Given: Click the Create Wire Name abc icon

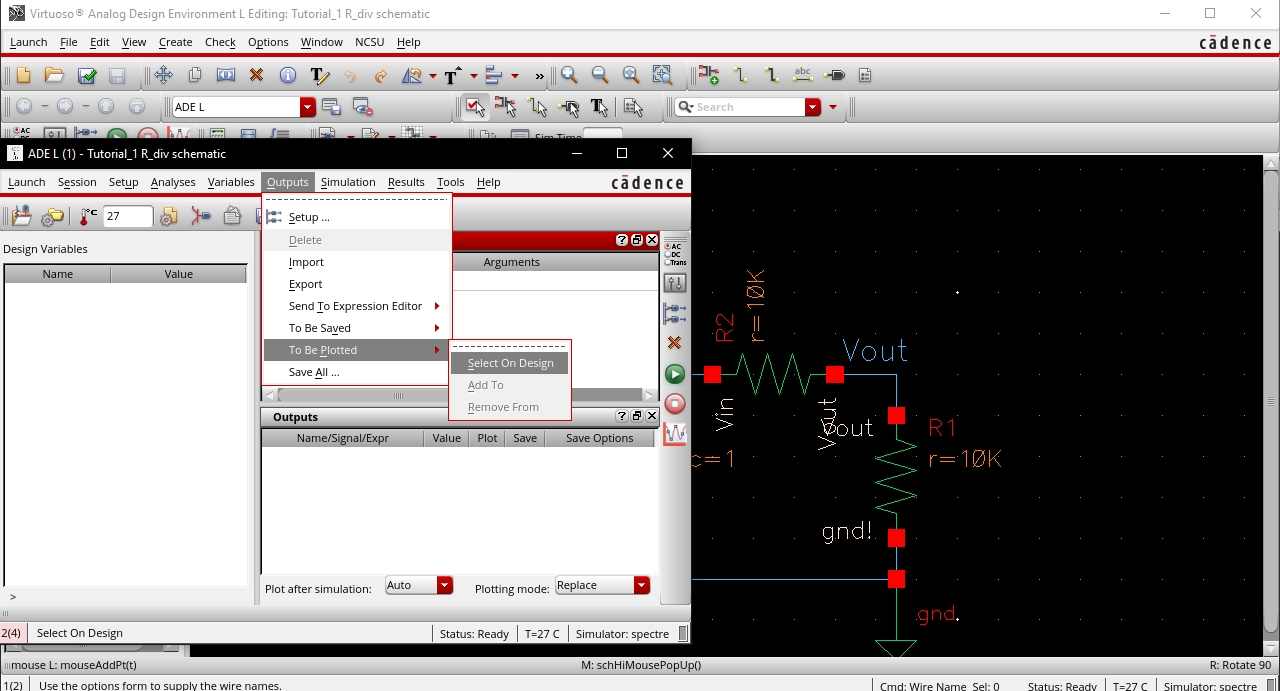Looking at the screenshot, I should [803, 76].
